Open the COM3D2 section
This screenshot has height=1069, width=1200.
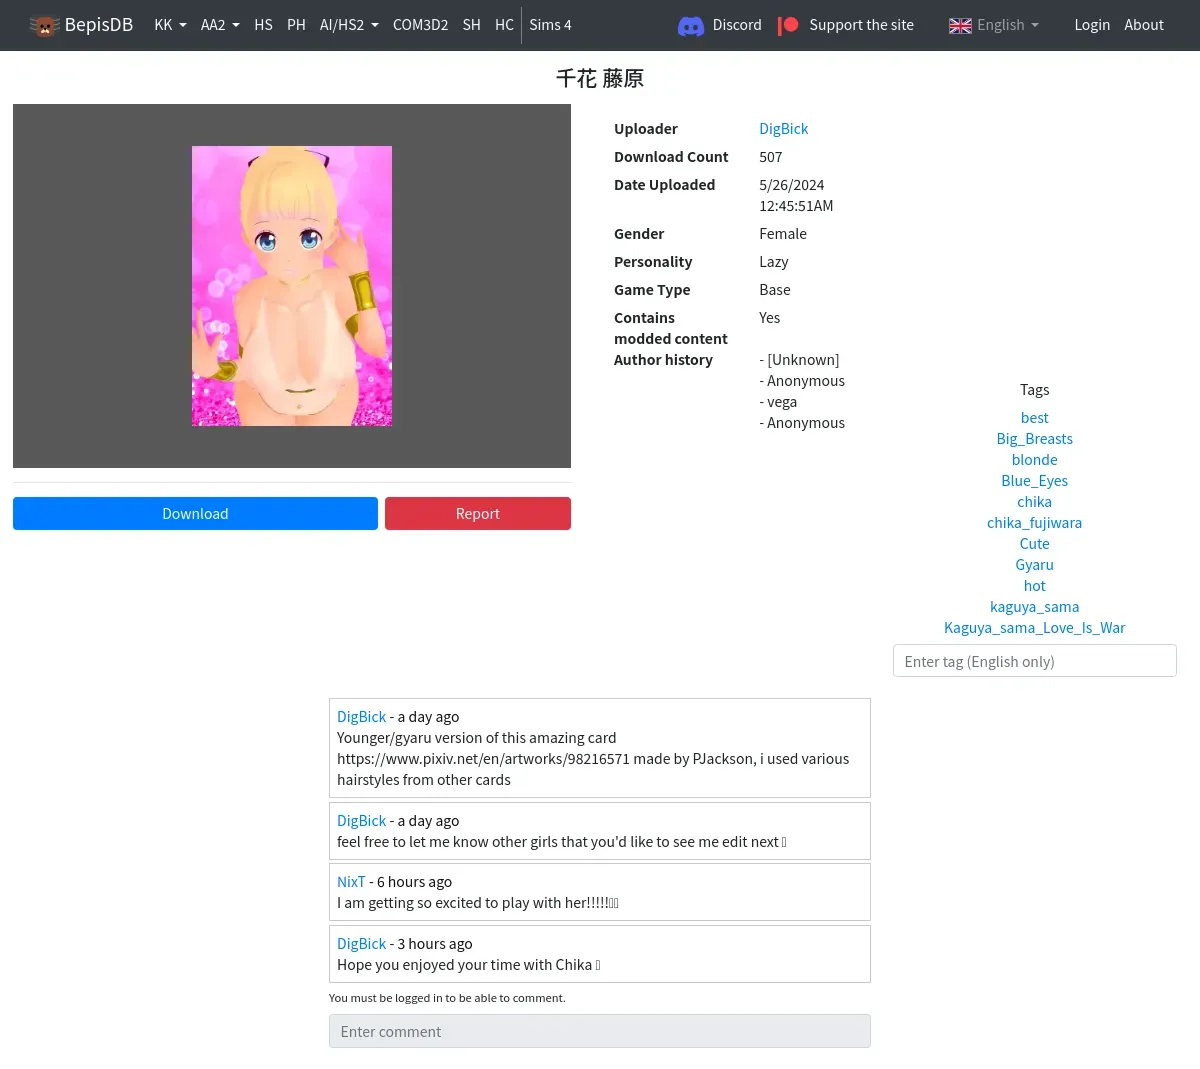pyautogui.click(x=420, y=25)
